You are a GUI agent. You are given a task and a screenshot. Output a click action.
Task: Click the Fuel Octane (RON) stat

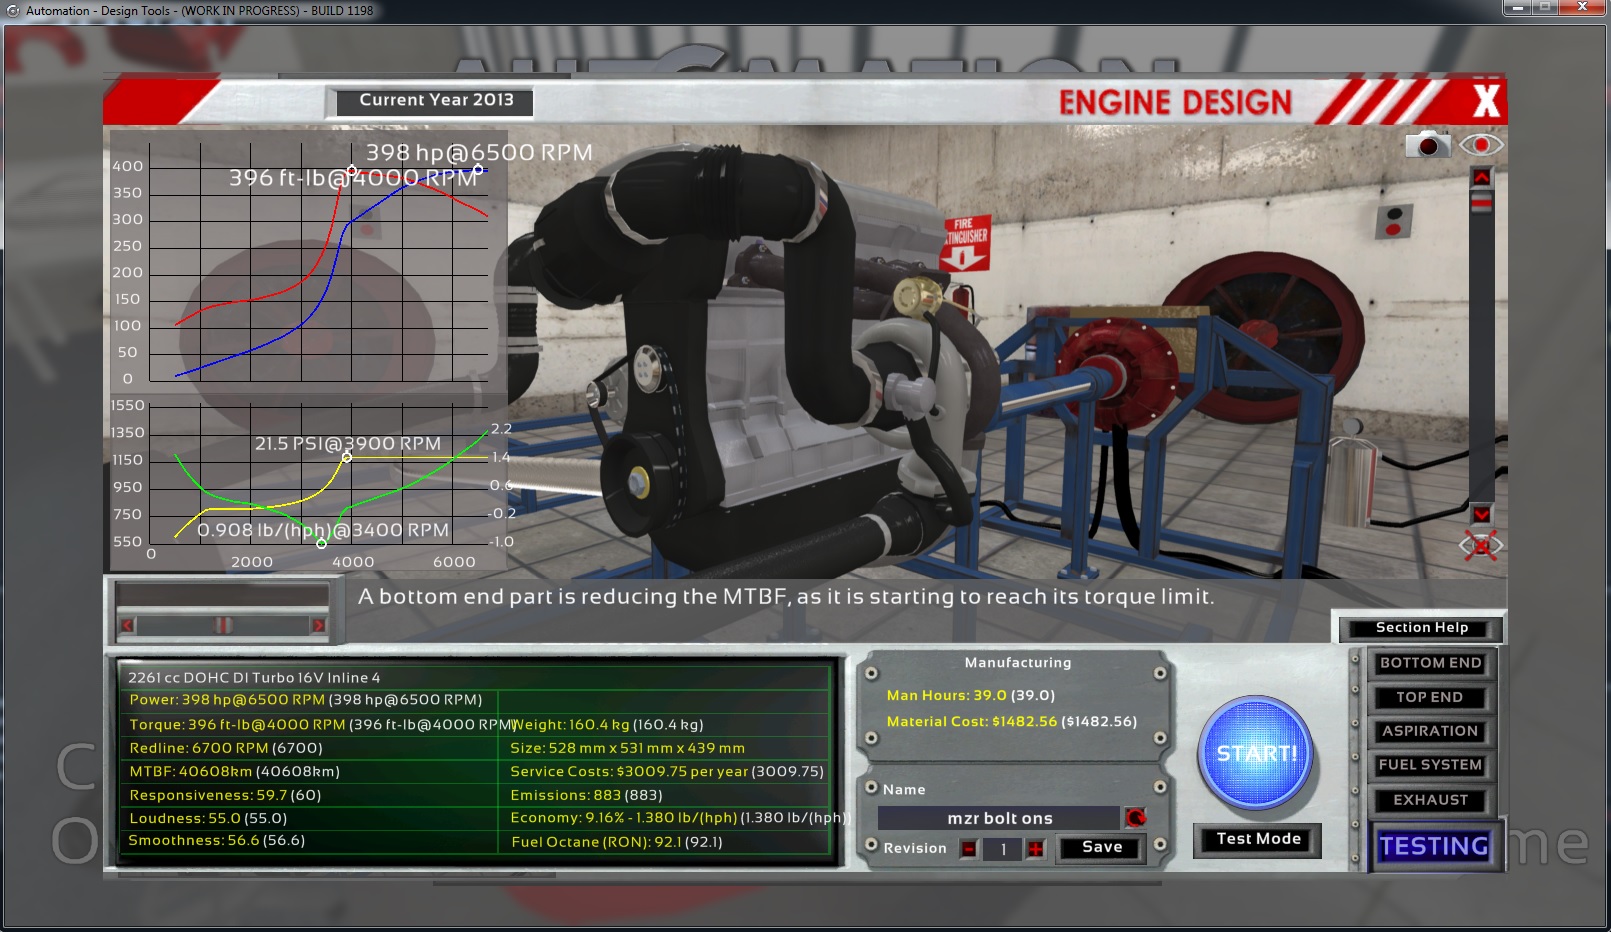point(617,842)
